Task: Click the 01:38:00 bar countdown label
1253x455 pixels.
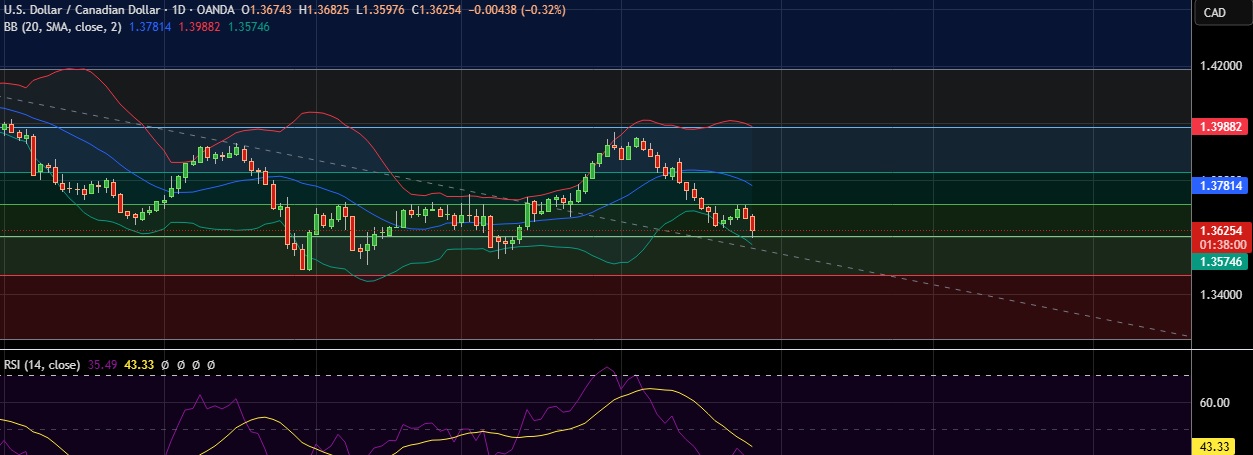Action: pyautogui.click(x=1220, y=243)
